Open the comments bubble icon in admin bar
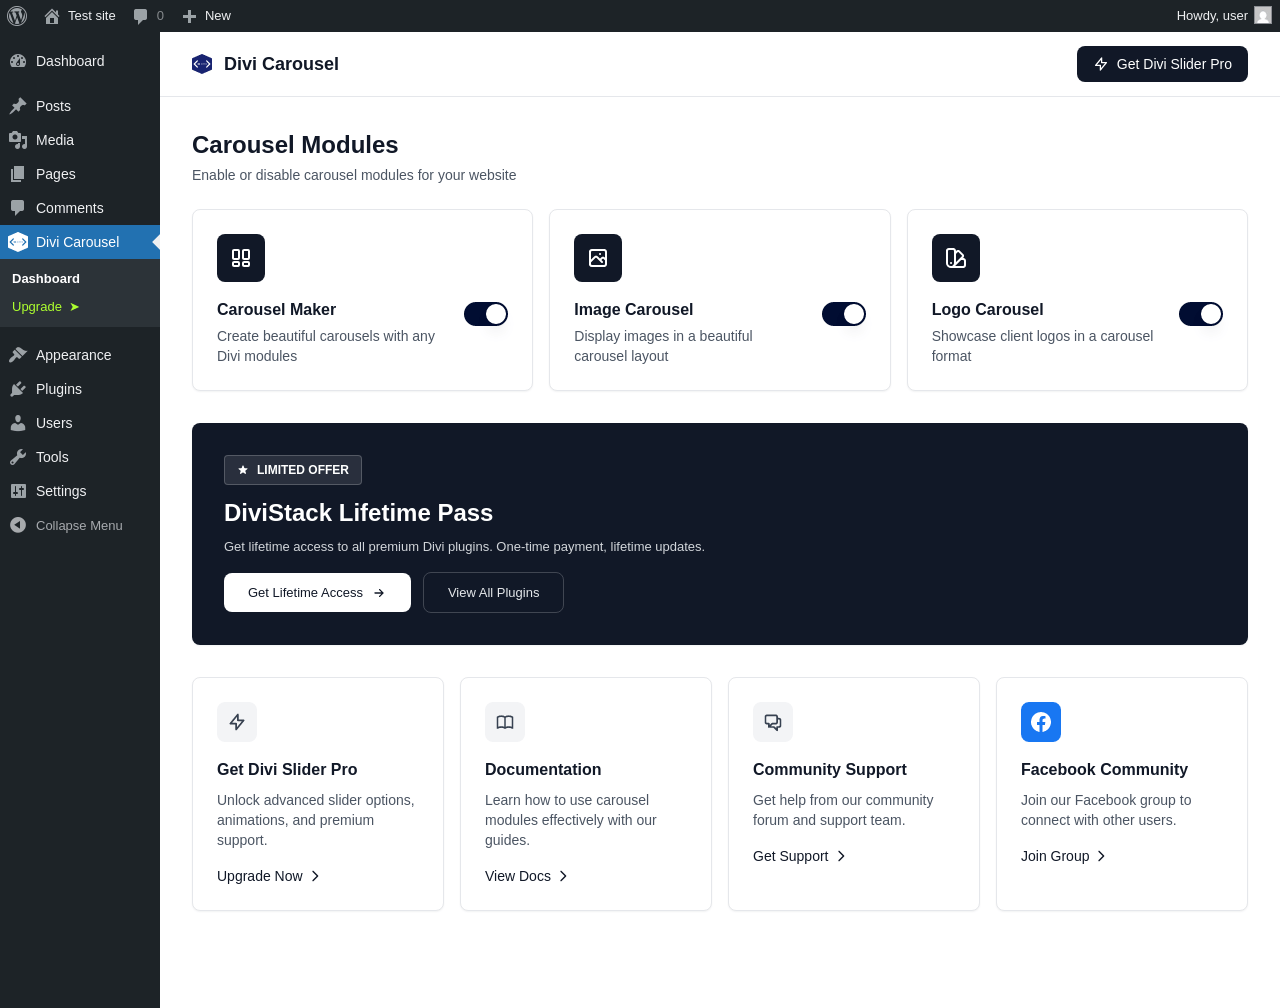Viewport: 1280px width, 1008px height. click(140, 16)
